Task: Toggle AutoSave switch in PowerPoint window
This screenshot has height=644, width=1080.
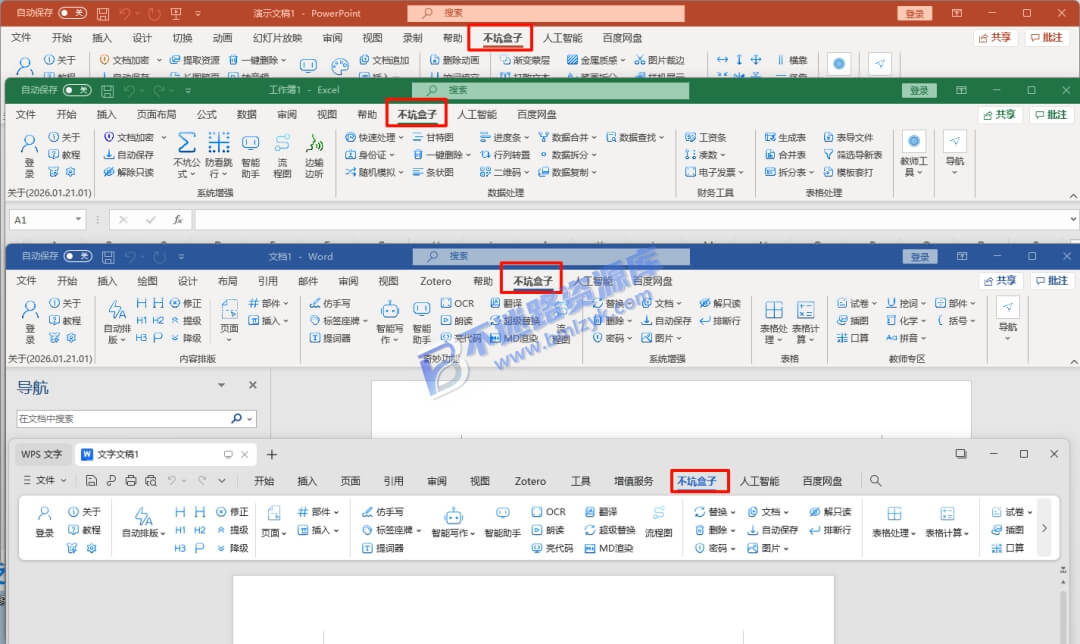Action: (72, 12)
